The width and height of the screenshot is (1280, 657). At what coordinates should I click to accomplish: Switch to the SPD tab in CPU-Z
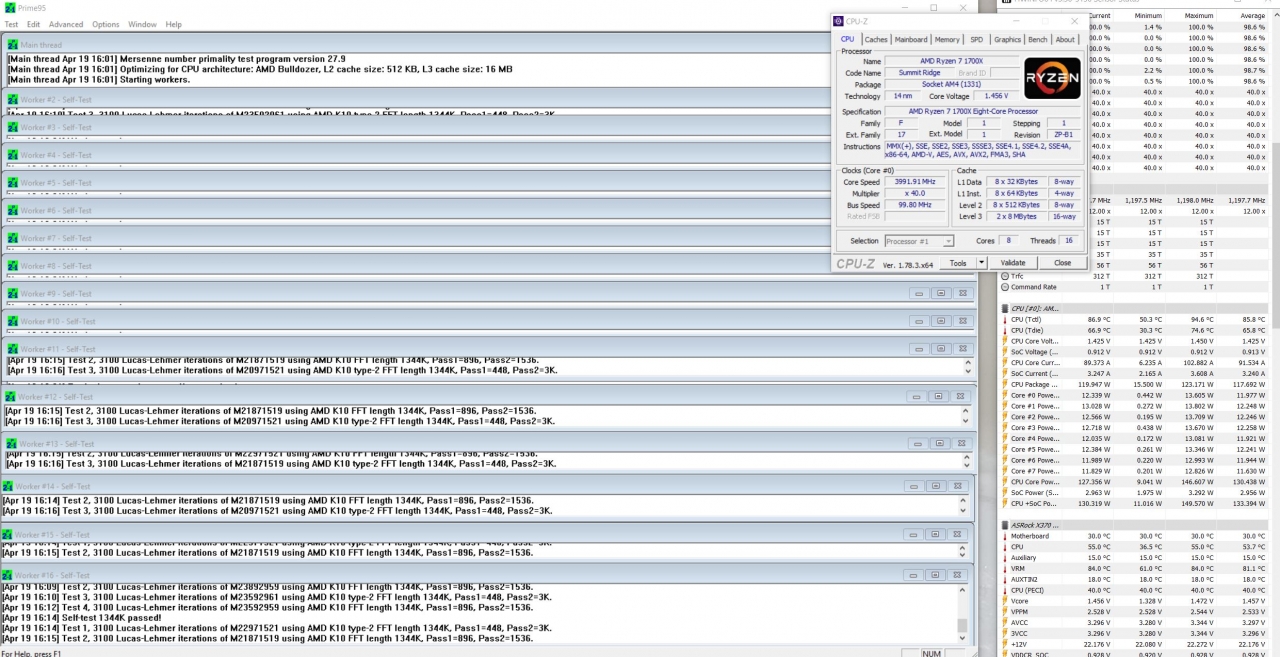(977, 40)
